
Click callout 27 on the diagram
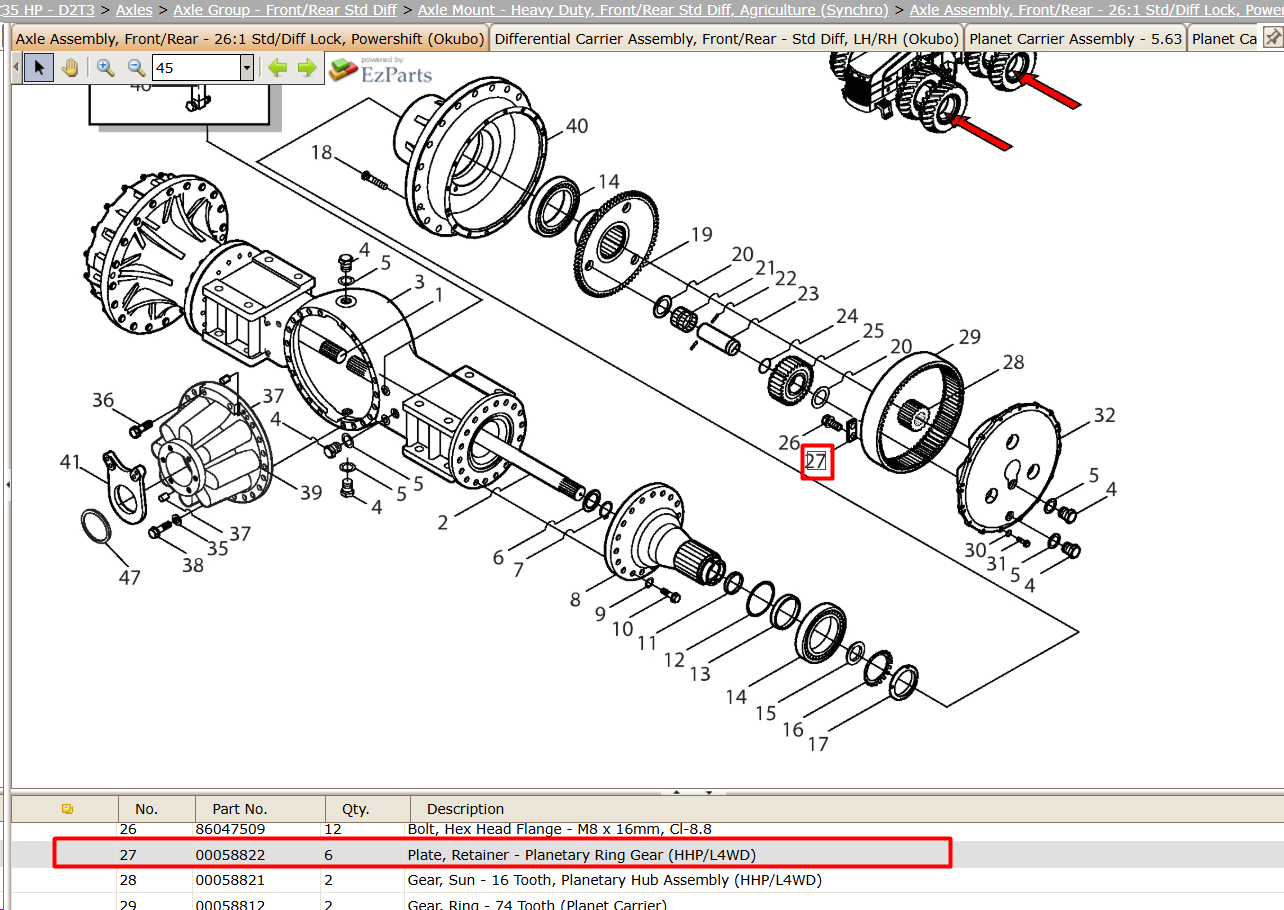(x=816, y=461)
